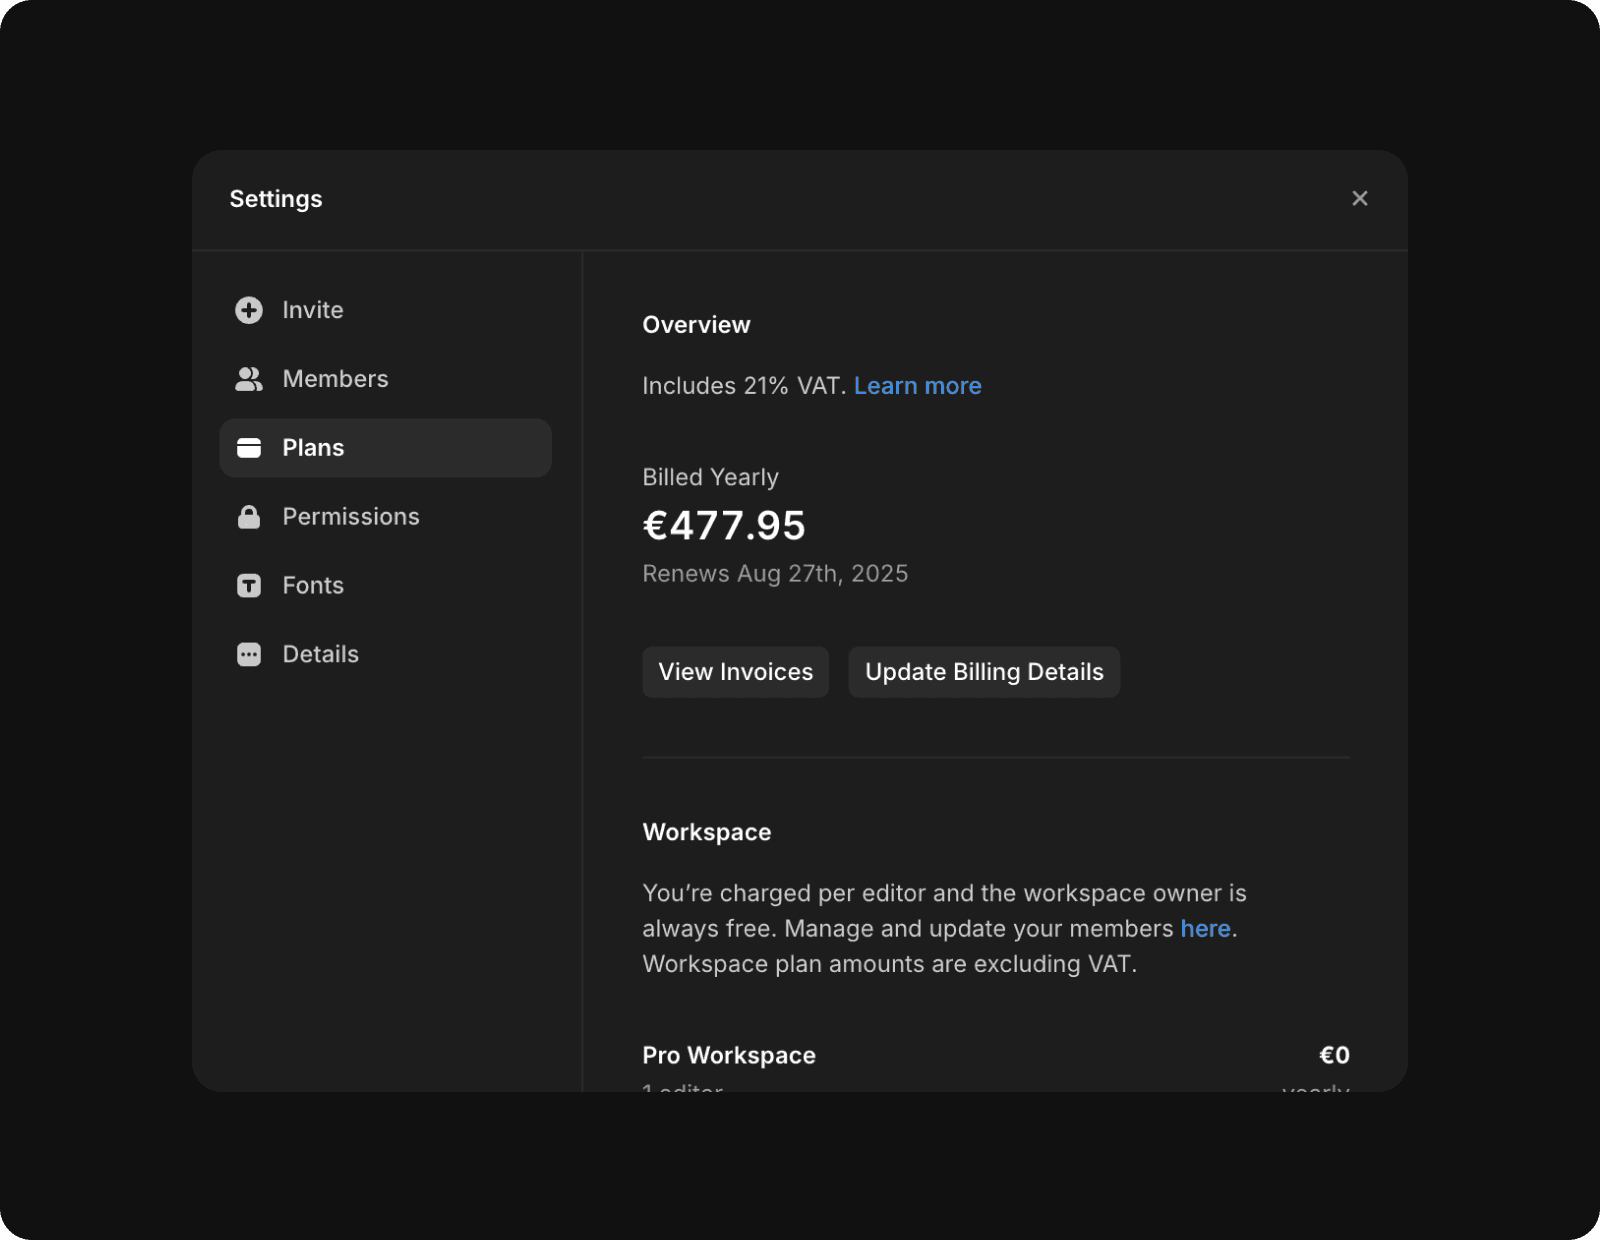
Task: Go to the Members text item
Action: click(x=335, y=379)
